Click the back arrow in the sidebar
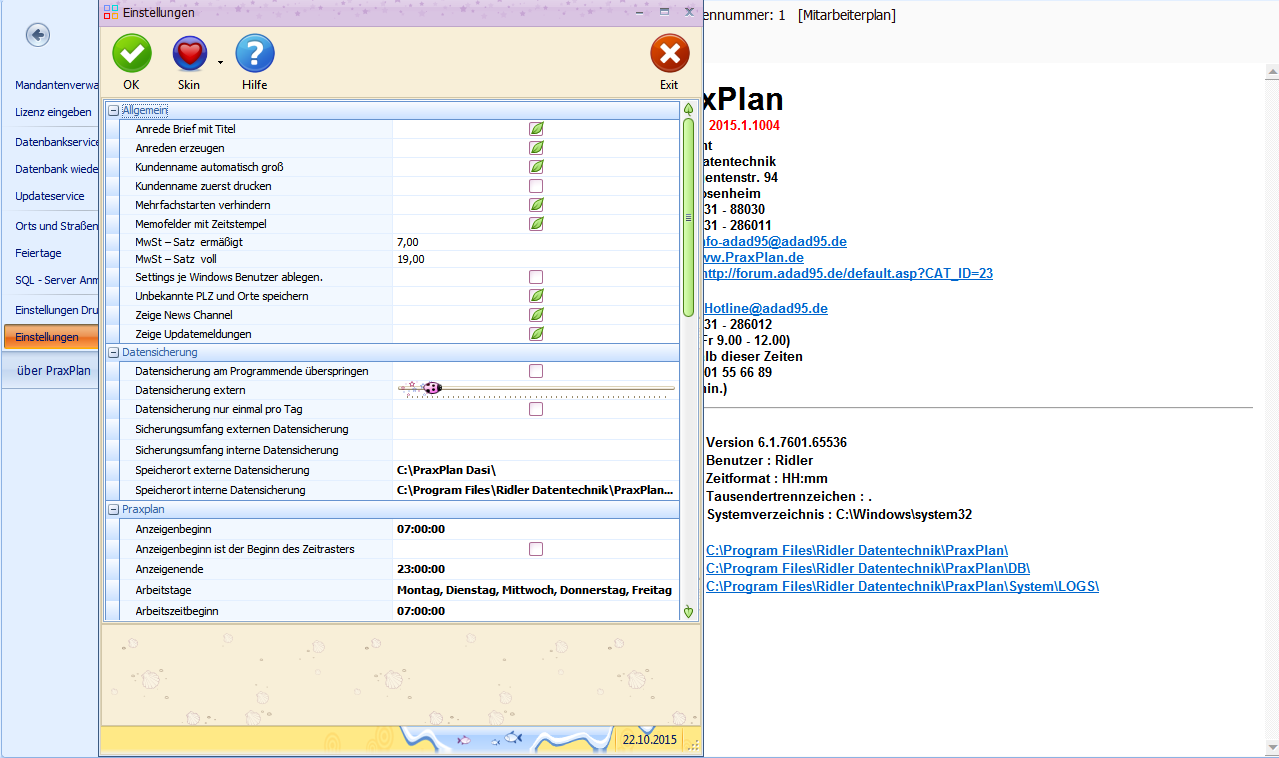This screenshot has width=1279, height=758. click(38, 36)
